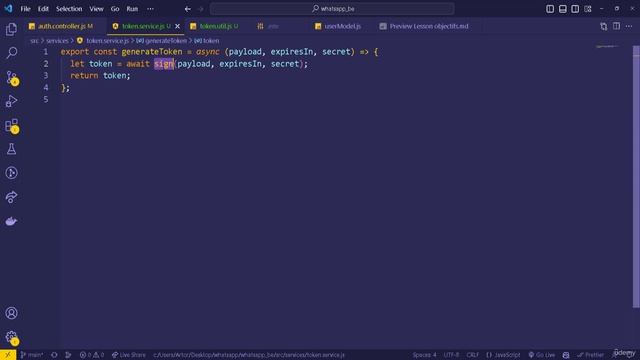Click the file path in status bar
The image size is (640, 360).
tap(249, 355)
